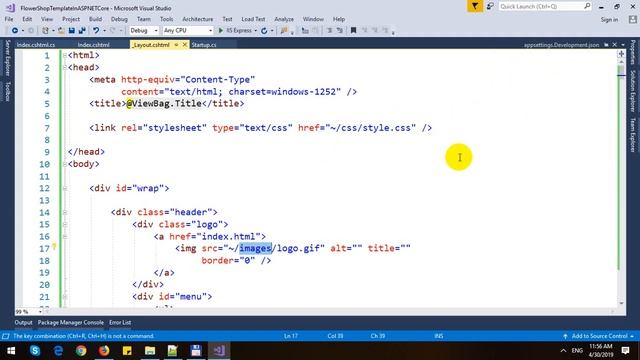
Task: Click the notifications flag icon
Action: pyautogui.click(x=475, y=7)
